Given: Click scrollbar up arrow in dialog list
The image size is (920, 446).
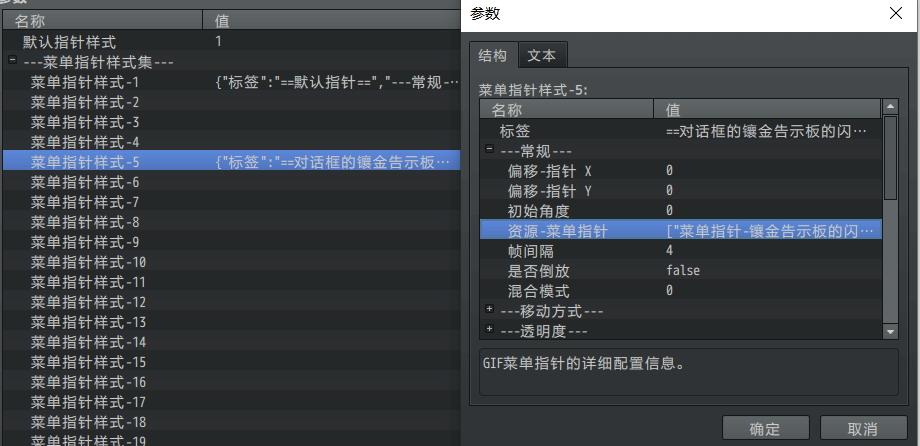Looking at the screenshot, I should pyautogui.click(x=890, y=109).
